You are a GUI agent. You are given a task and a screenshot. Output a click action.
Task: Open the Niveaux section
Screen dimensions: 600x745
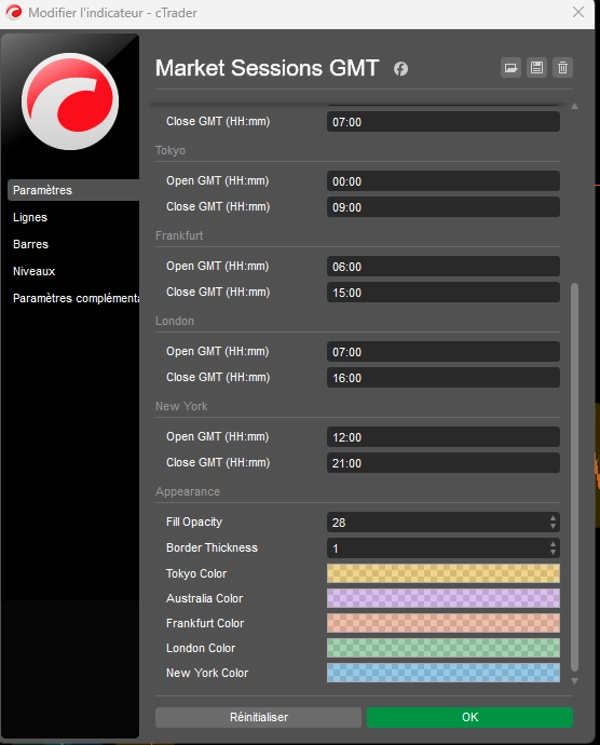34,271
